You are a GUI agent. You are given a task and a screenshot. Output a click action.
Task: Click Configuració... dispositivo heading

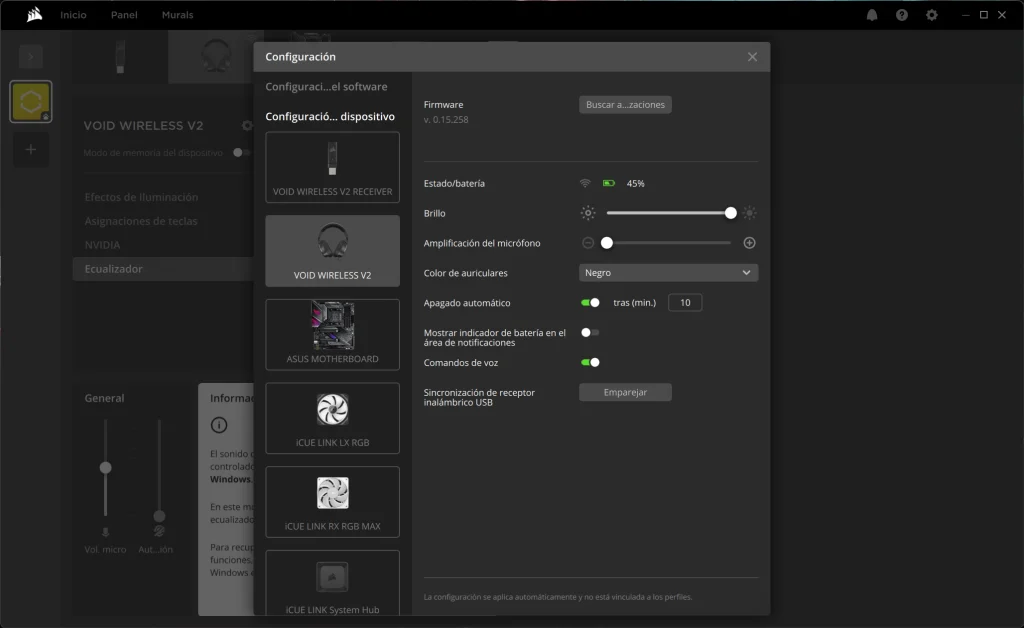coord(330,116)
